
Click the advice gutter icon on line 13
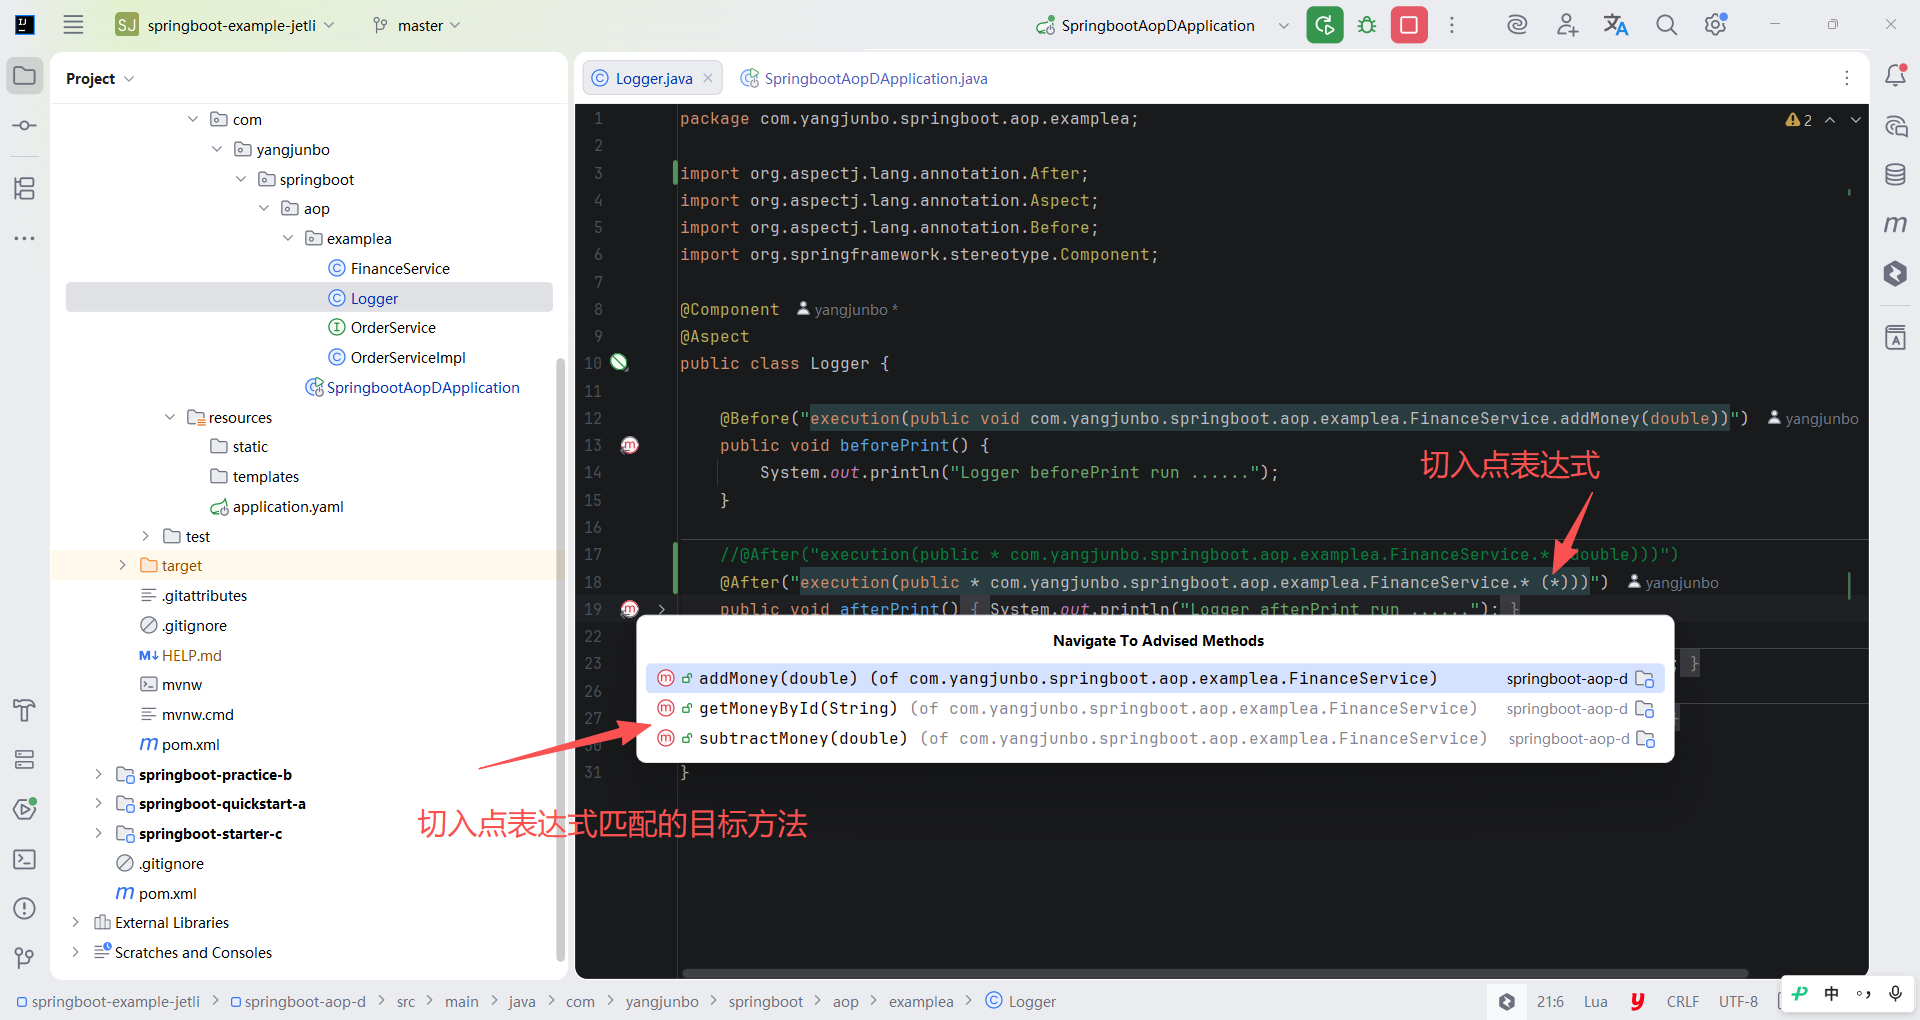tap(630, 445)
